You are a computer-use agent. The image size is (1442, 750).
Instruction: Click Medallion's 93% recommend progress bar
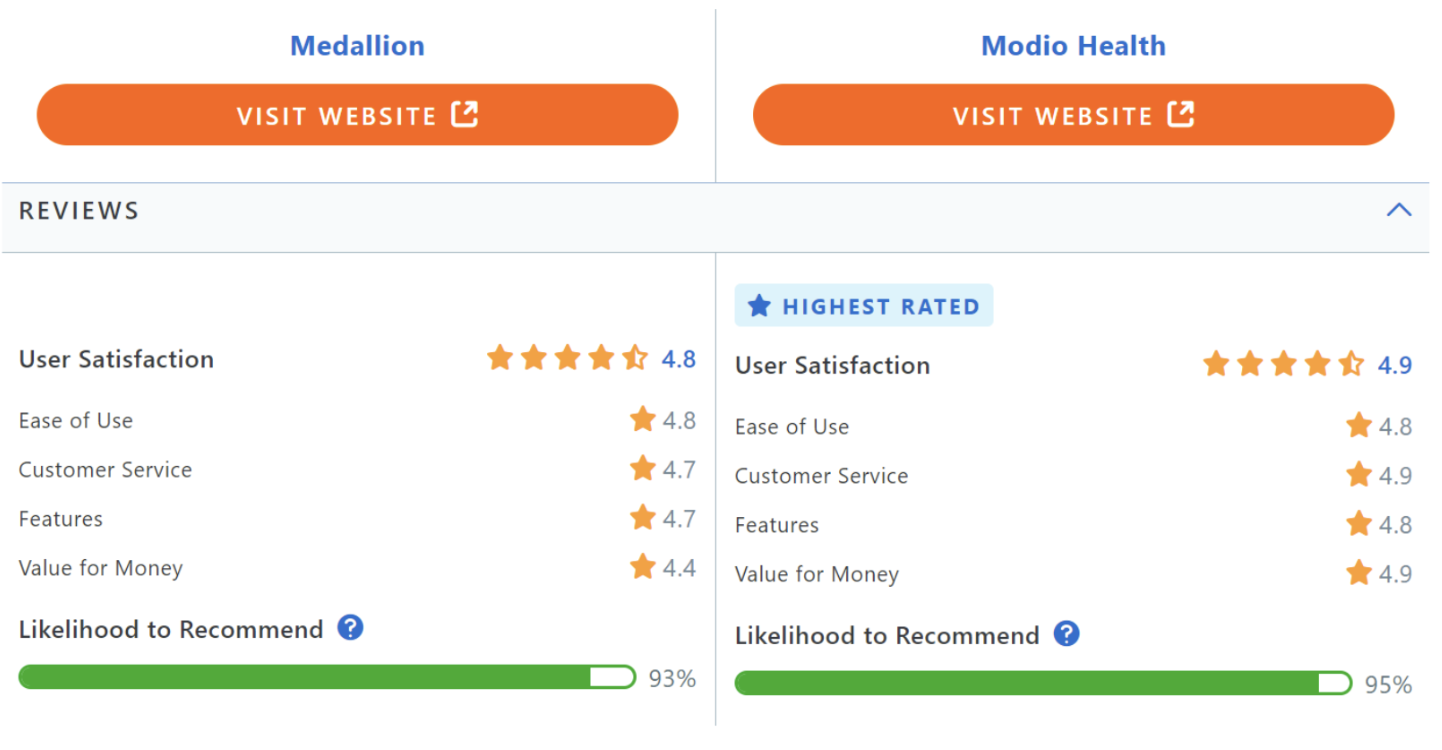click(327, 677)
